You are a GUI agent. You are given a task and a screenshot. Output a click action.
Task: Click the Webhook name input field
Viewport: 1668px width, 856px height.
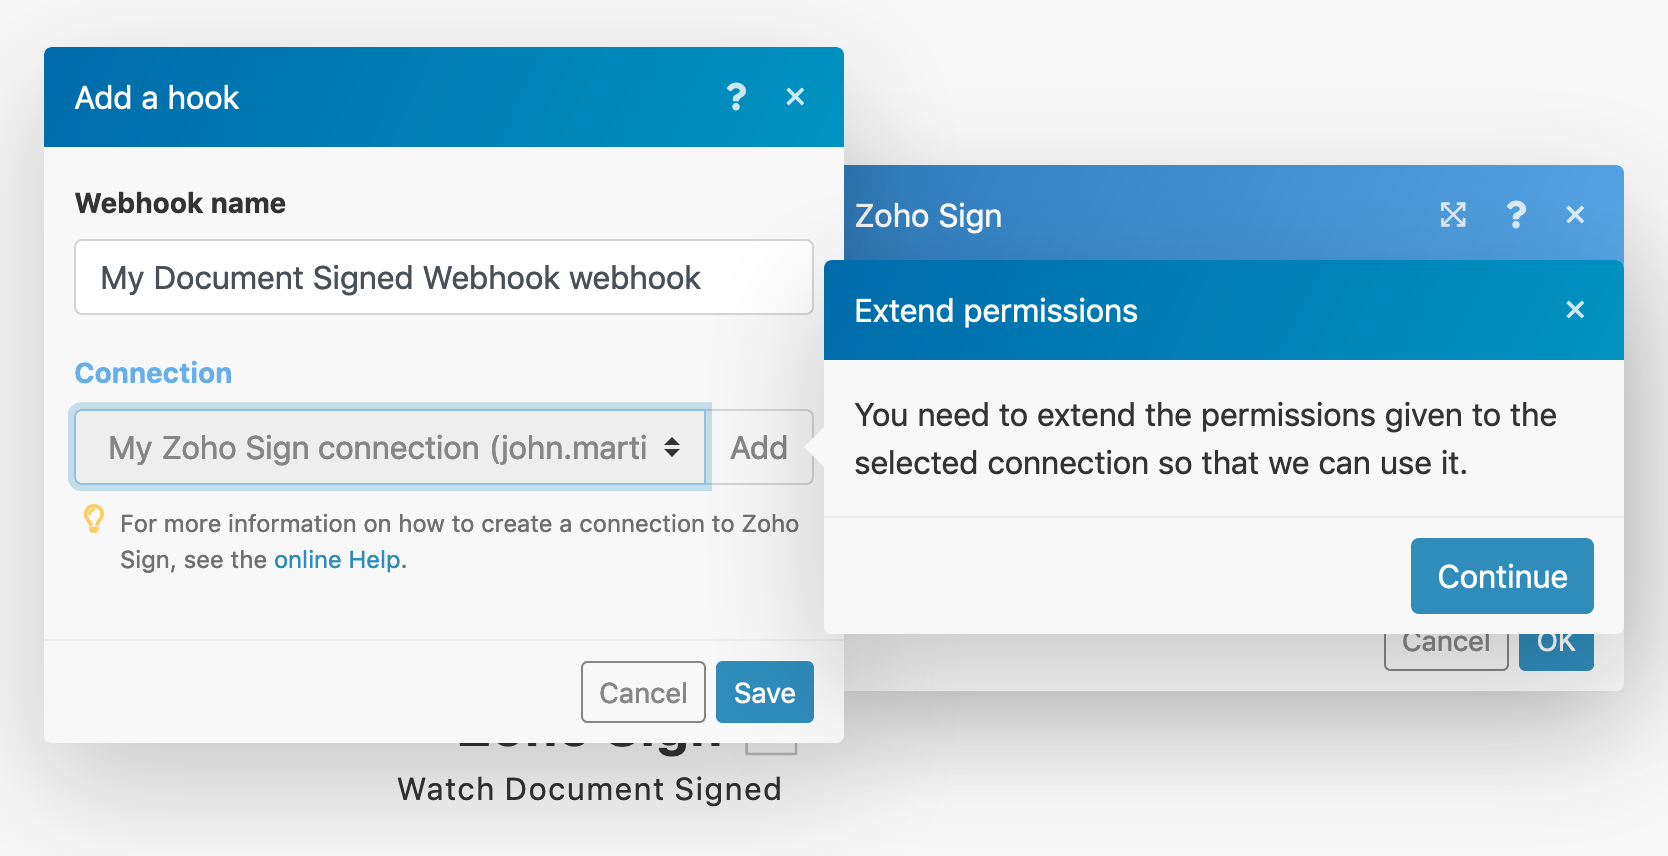tap(443, 277)
